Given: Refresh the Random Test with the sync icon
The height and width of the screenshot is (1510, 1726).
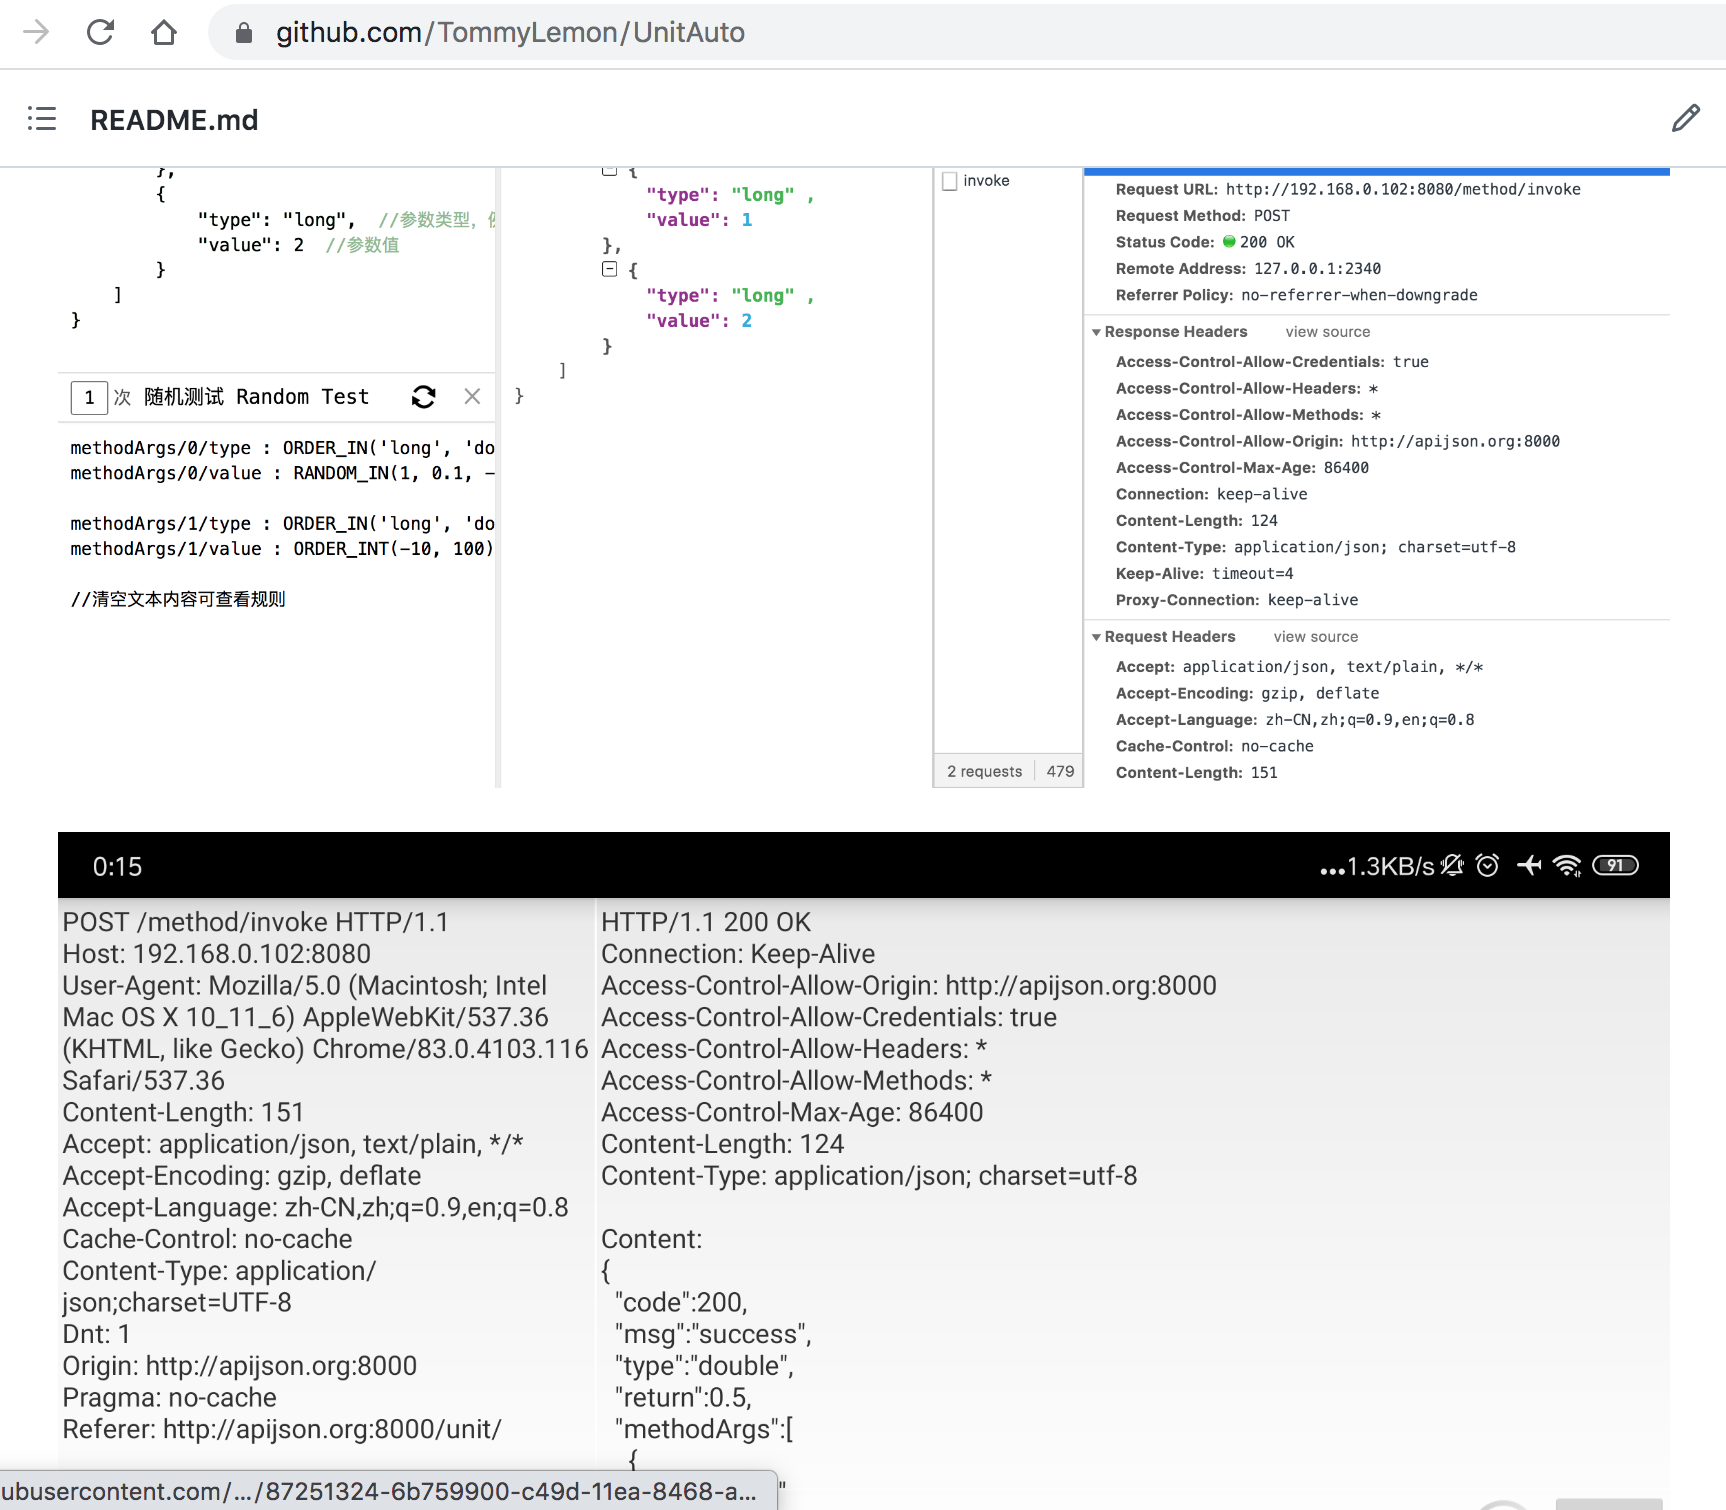Looking at the screenshot, I should pyautogui.click(x=424, y=397).
